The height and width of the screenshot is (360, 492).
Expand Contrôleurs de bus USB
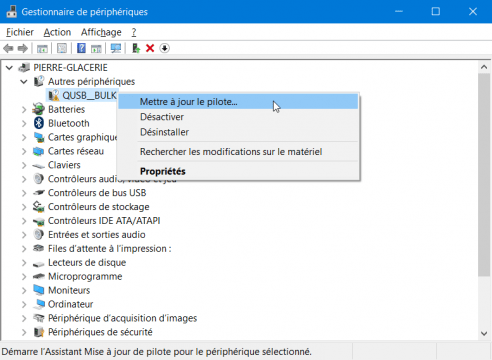[x=24, y=193]
